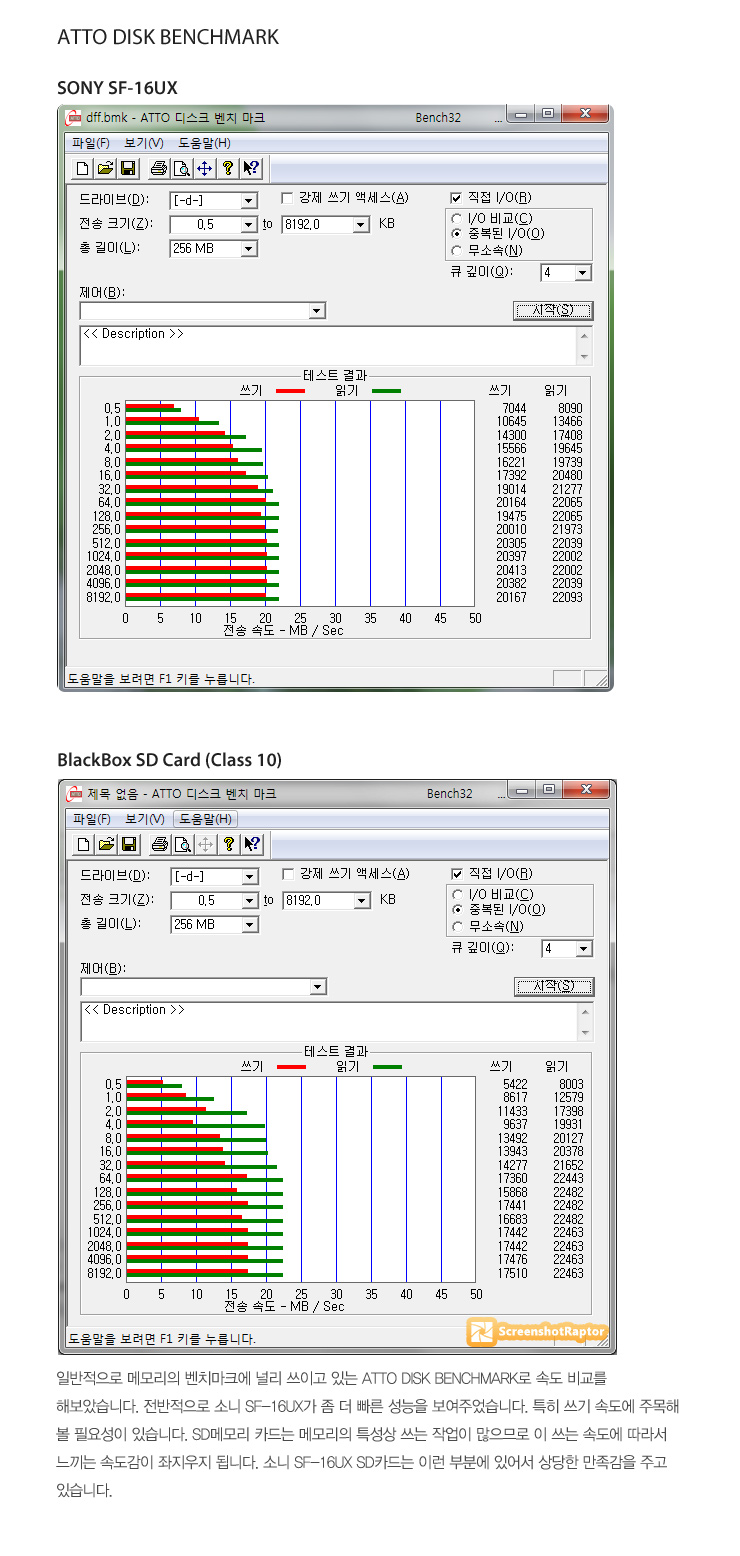The height and width of the screenshot is (1556, 740).
Task: Click Print icon in 제목 없음 window
Action: pyautogui.click(x=160, y=844)
